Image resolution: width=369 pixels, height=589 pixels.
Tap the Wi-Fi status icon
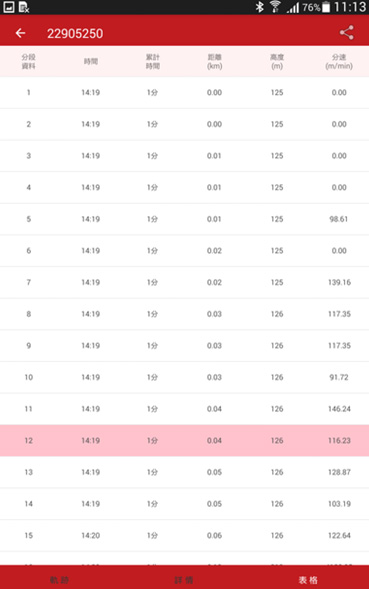point(275,7)
